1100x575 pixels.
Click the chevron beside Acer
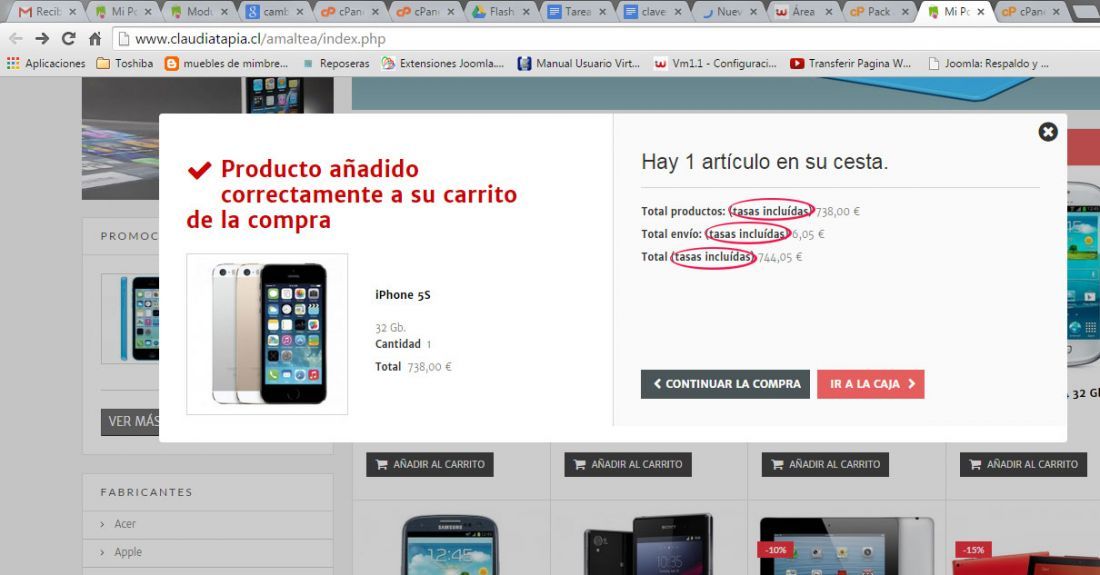point(102,525)
